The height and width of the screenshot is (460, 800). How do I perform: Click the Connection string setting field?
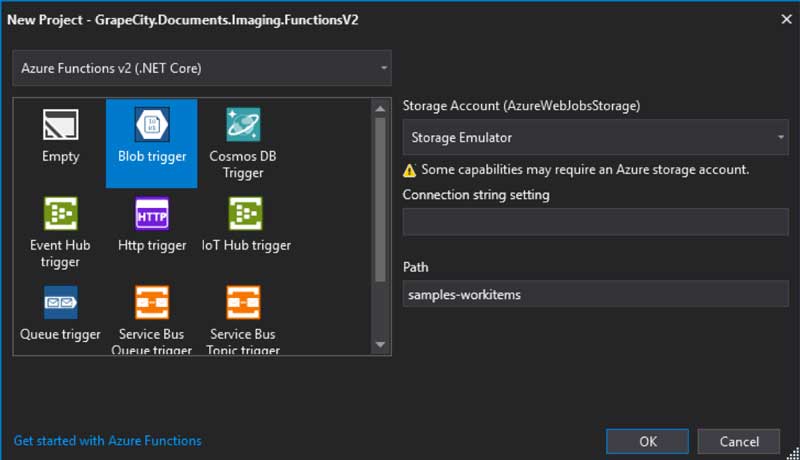(x=595, y=222)
